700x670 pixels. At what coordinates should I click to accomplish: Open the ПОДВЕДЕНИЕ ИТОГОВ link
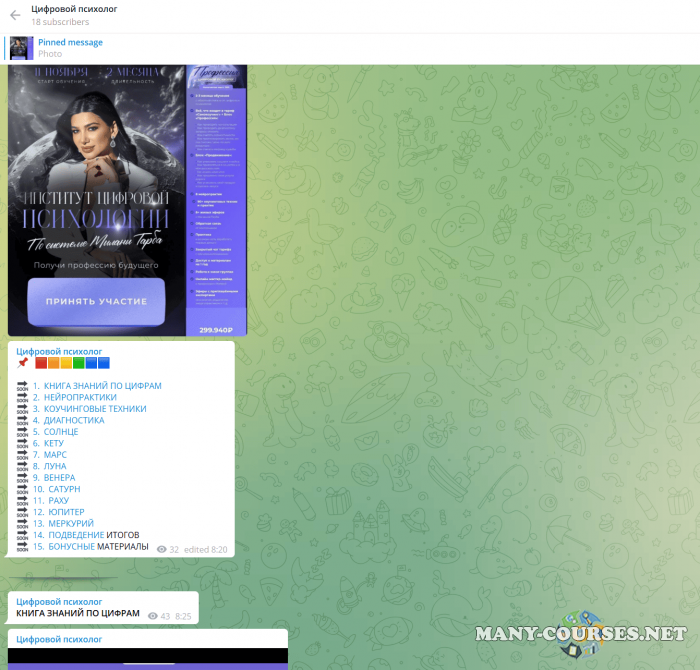(92, 535)
